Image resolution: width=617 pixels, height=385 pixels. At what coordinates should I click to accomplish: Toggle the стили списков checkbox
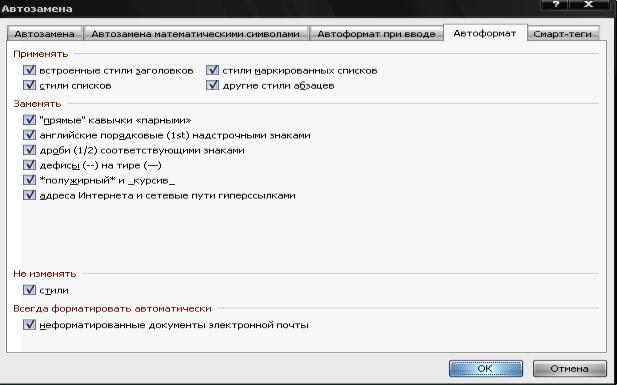pyautogui.click(x=30, y=85)
